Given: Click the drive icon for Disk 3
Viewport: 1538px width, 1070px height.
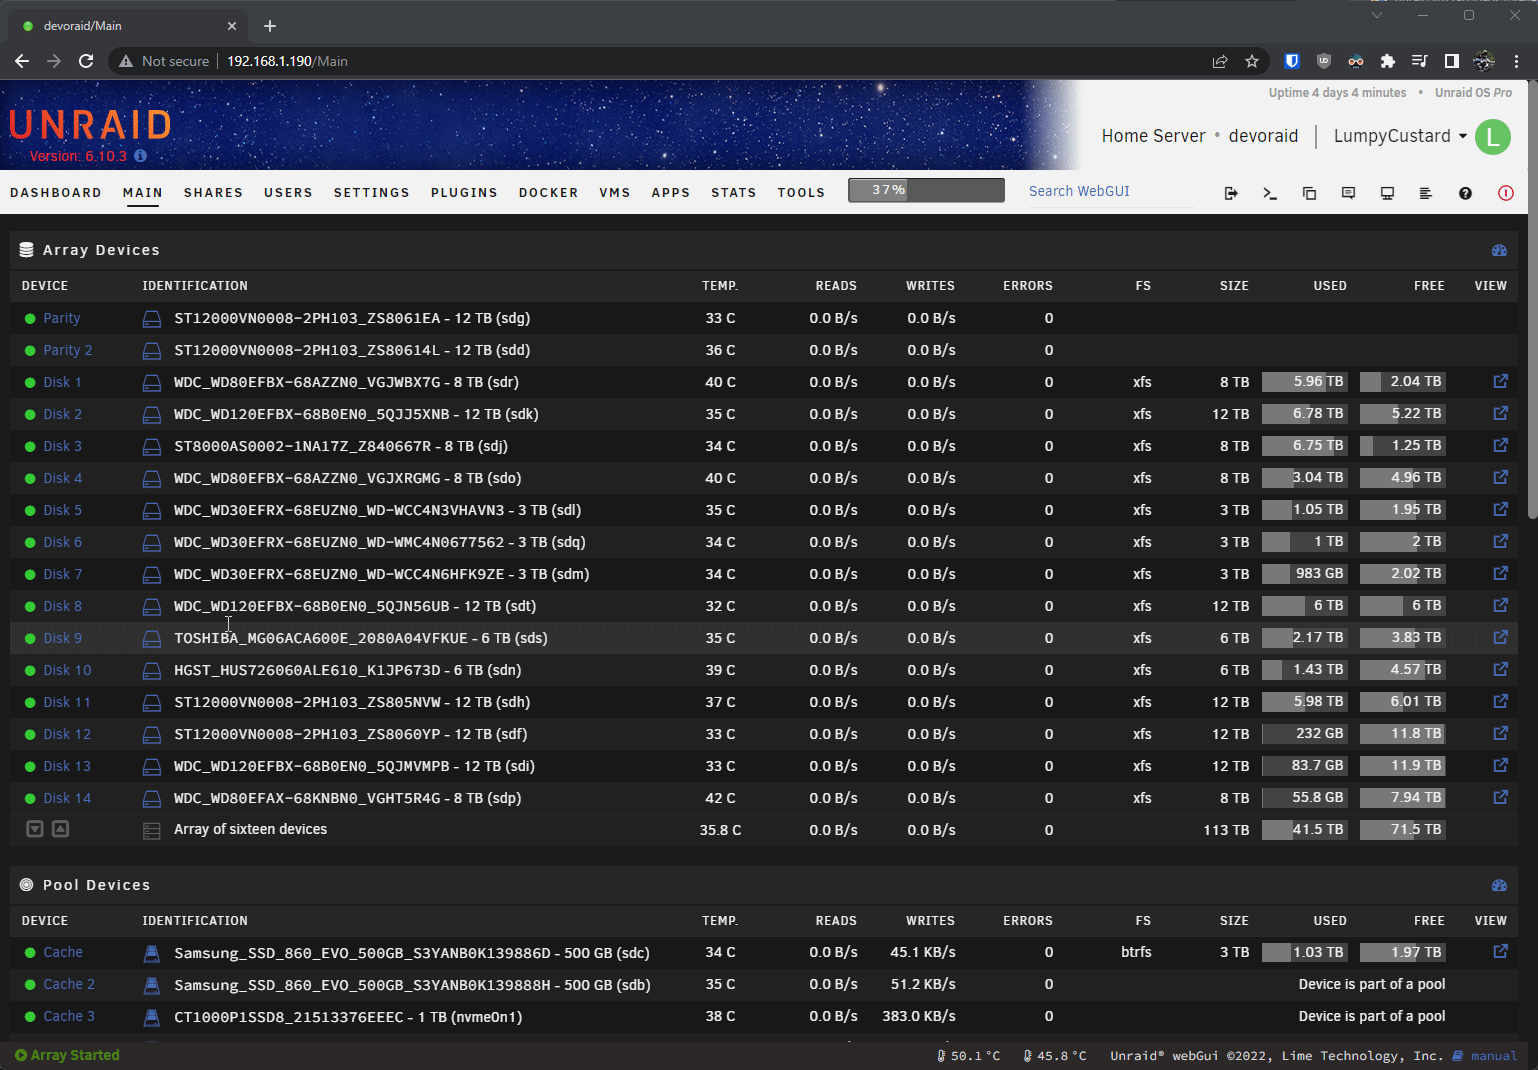Looking at the screenshot, I should point(152,447).
